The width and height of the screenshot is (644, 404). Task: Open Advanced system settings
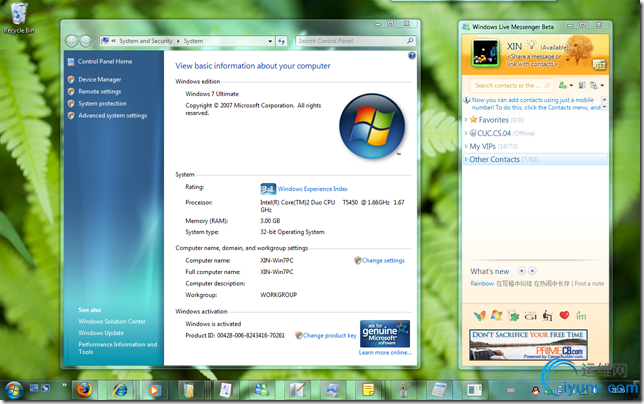(x=113, y=116)
